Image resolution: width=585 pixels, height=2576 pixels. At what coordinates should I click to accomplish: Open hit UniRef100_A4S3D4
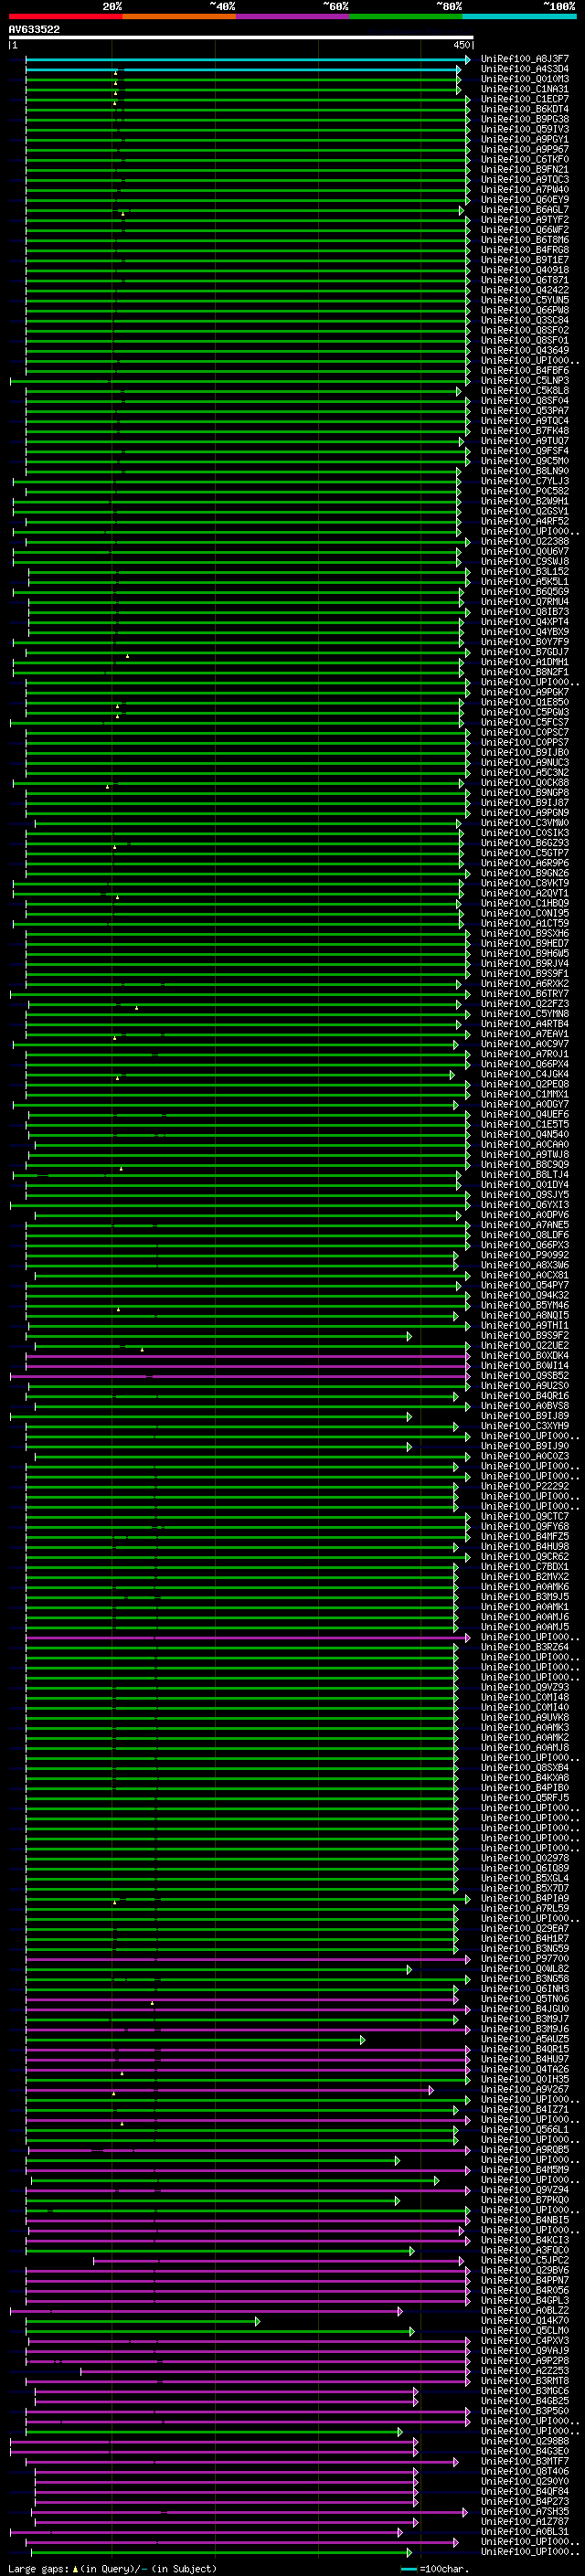click(525, 70)
